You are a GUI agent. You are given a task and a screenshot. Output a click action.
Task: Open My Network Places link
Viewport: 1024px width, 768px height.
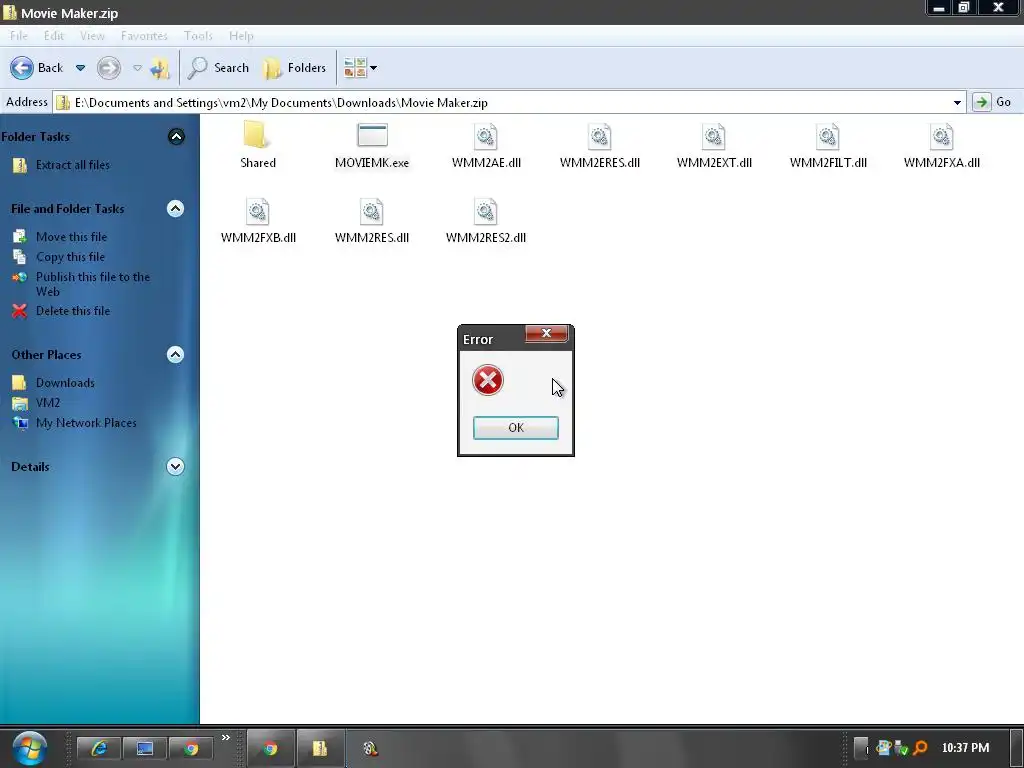[x=86, y=423]
